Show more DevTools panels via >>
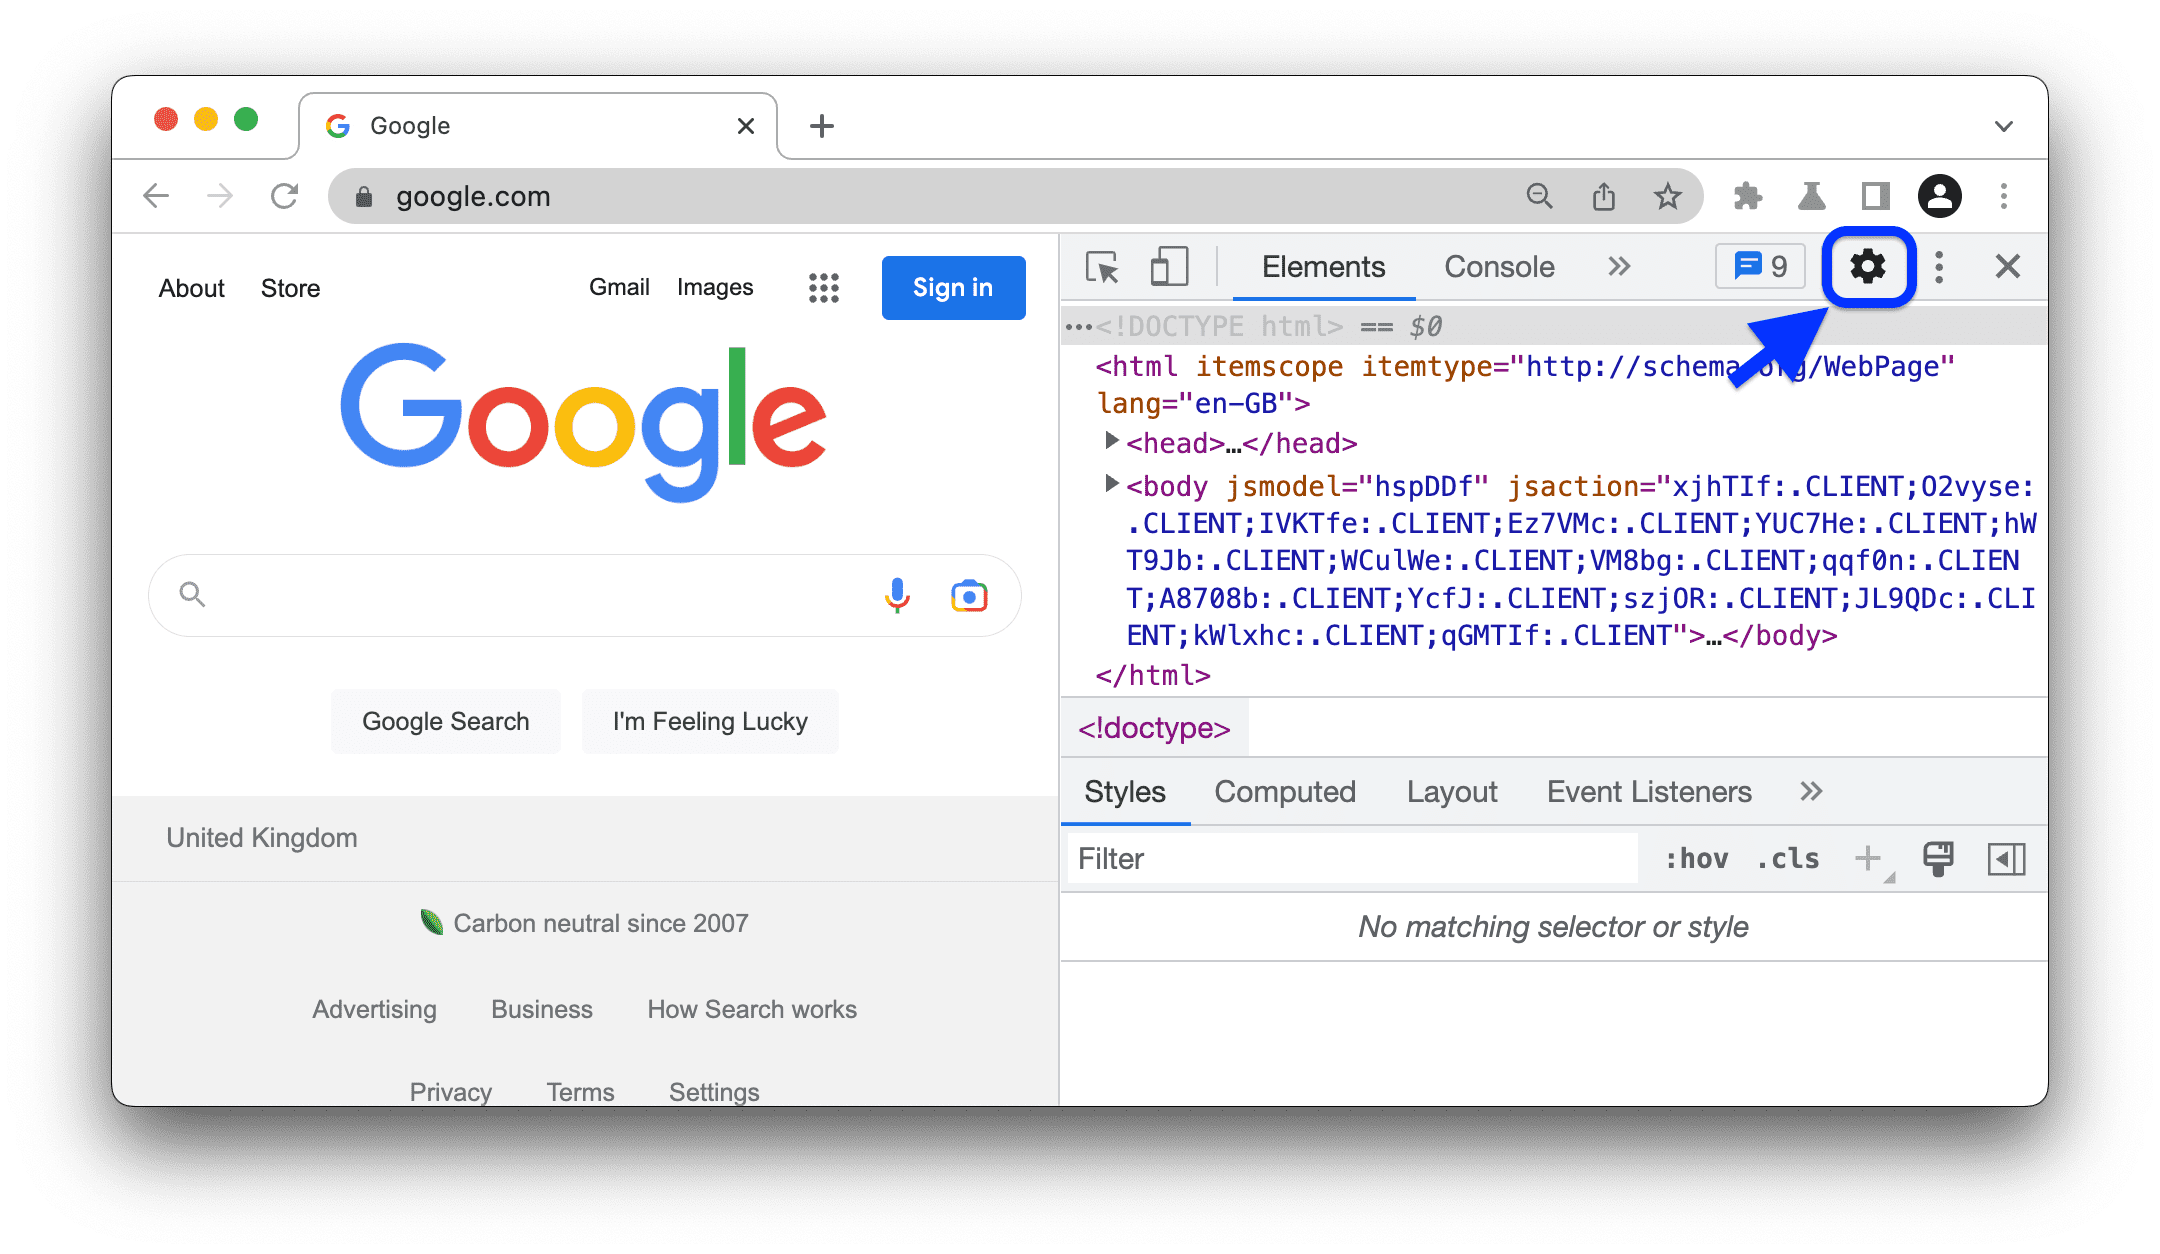 click(1617, 269)
